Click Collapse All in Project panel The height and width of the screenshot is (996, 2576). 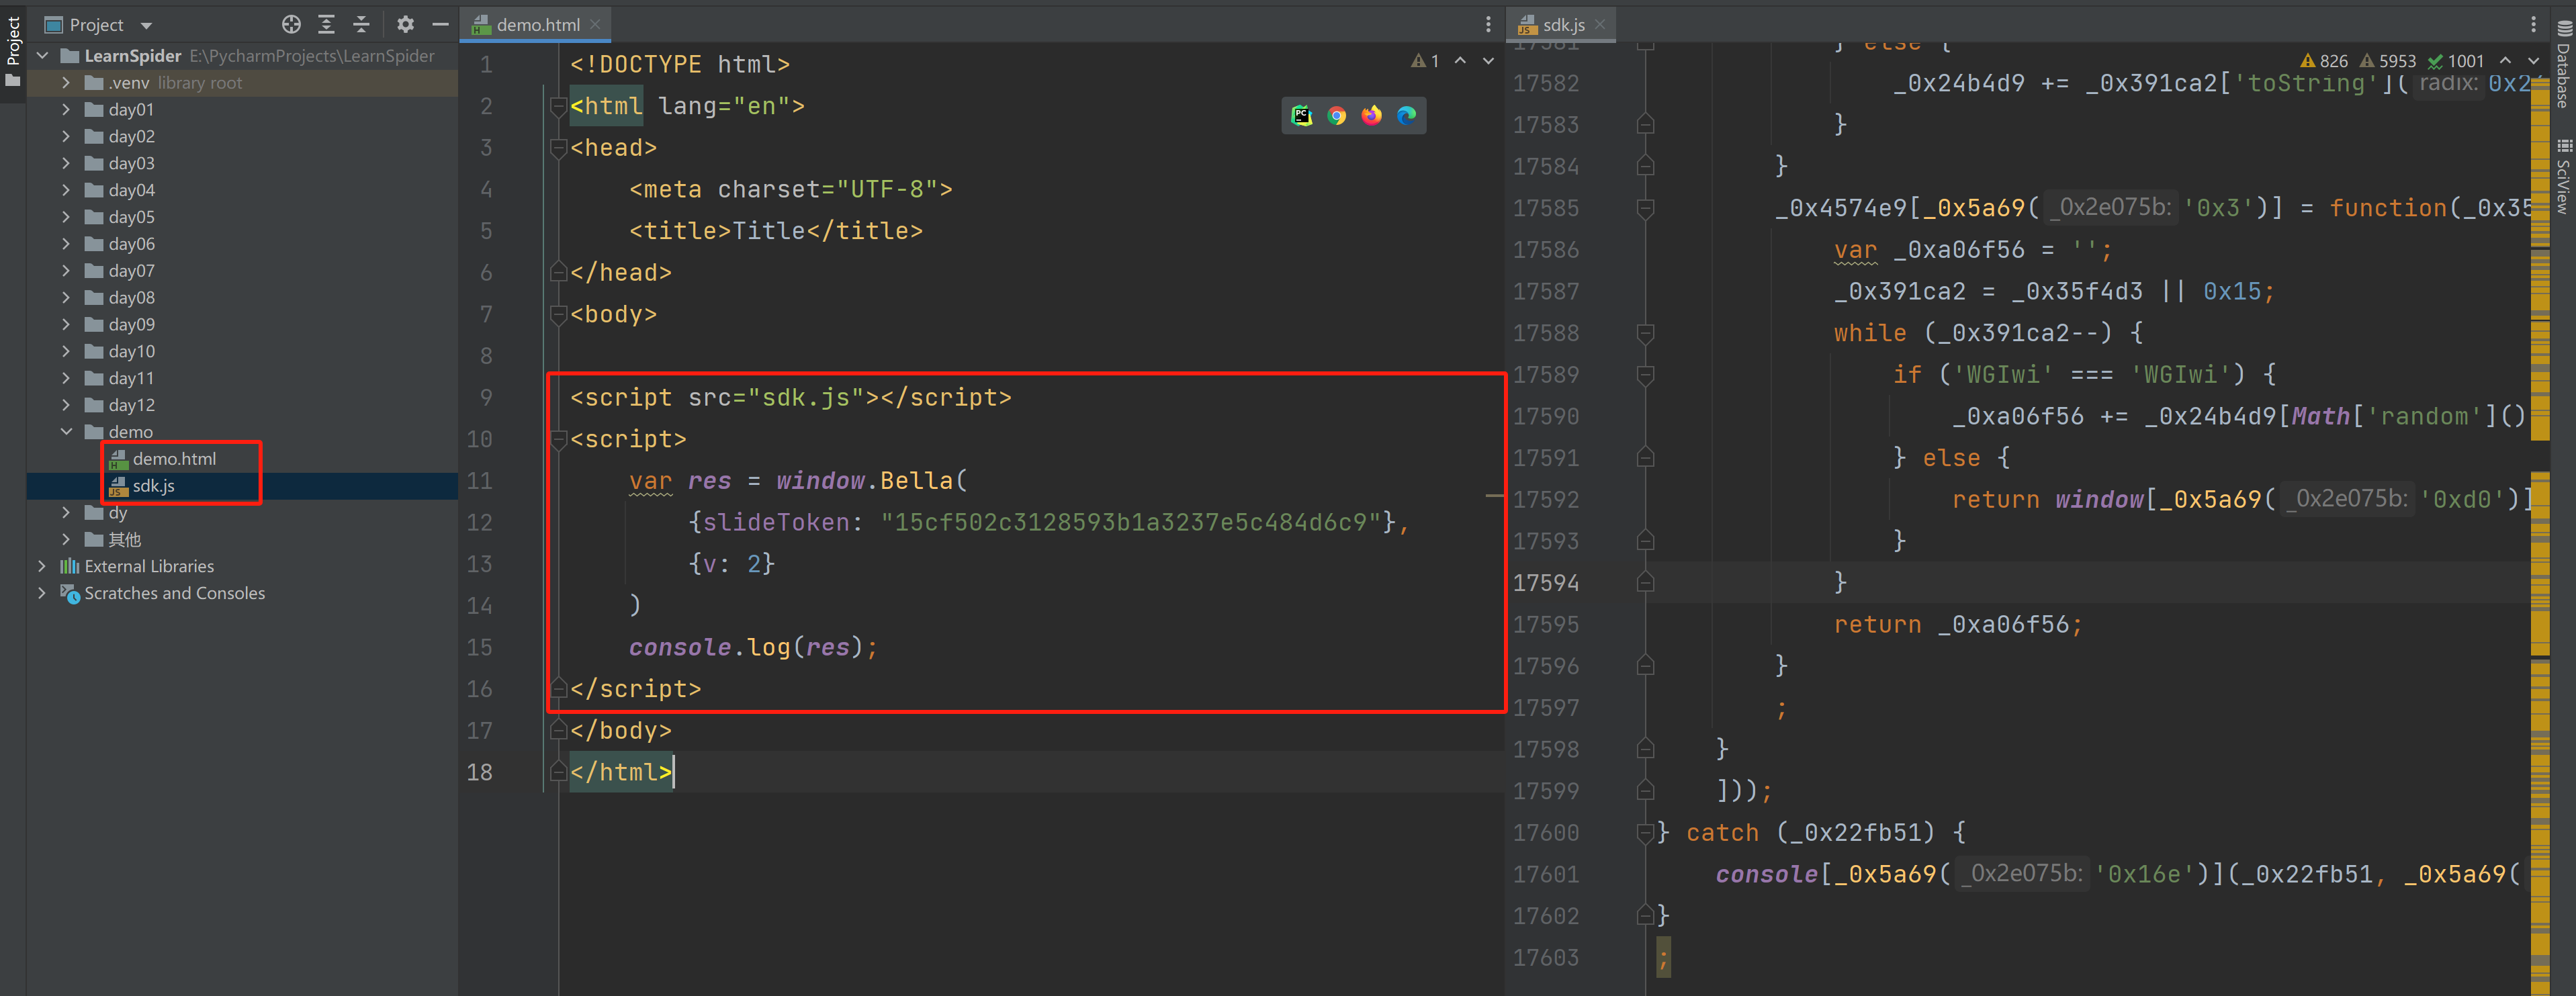coord(361,24)
